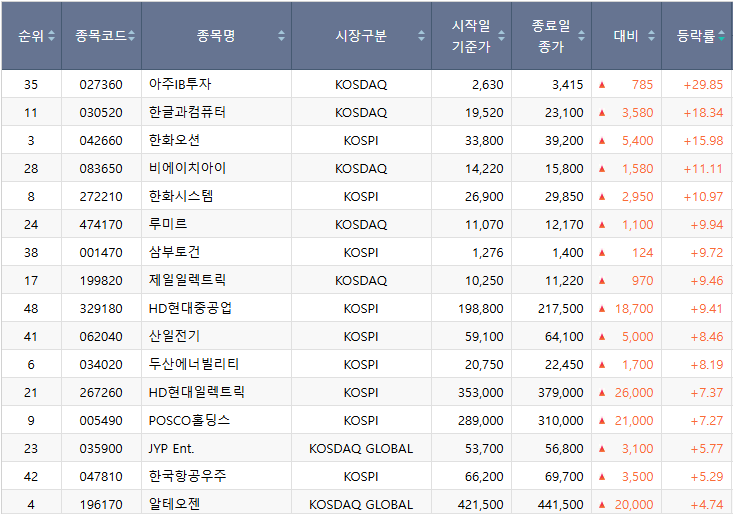The width and height of the screenshot is (733, 514).
Task: Click stock code 199820
Action: click(x=101, y=281)
